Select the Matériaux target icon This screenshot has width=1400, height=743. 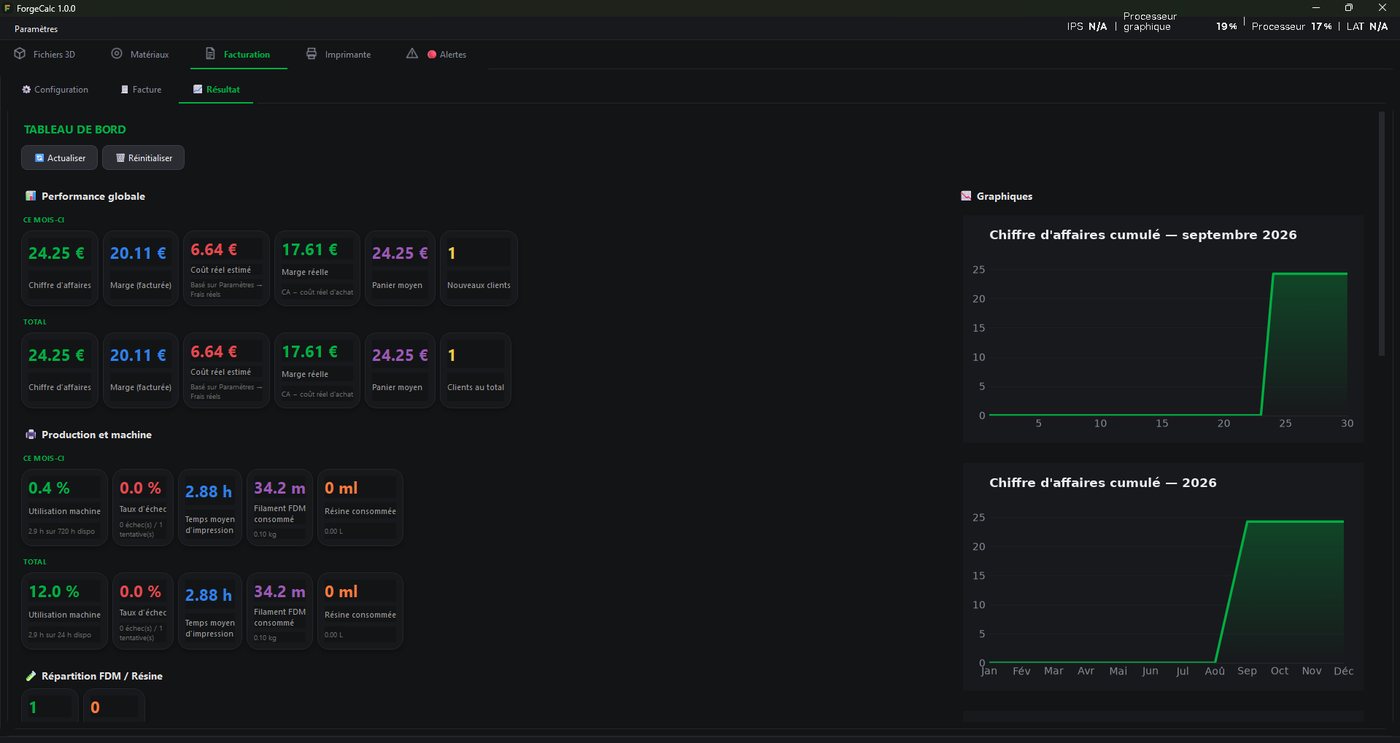coord(117,54)
